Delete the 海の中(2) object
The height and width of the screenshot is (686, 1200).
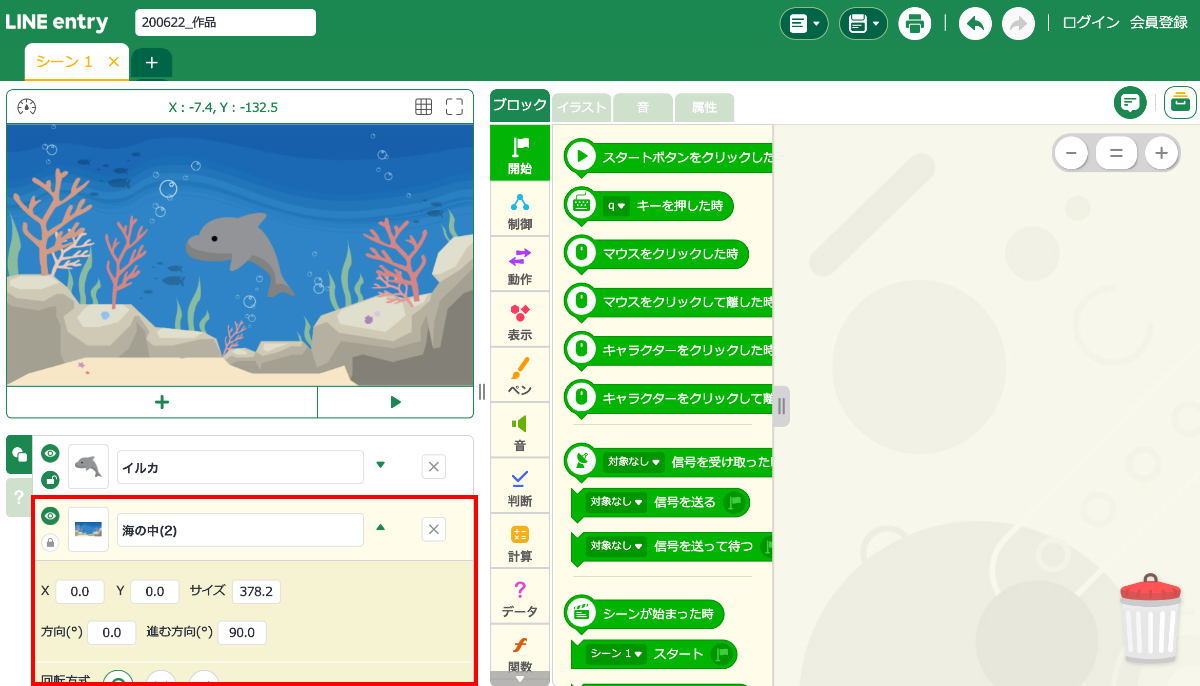coord(434,530)
